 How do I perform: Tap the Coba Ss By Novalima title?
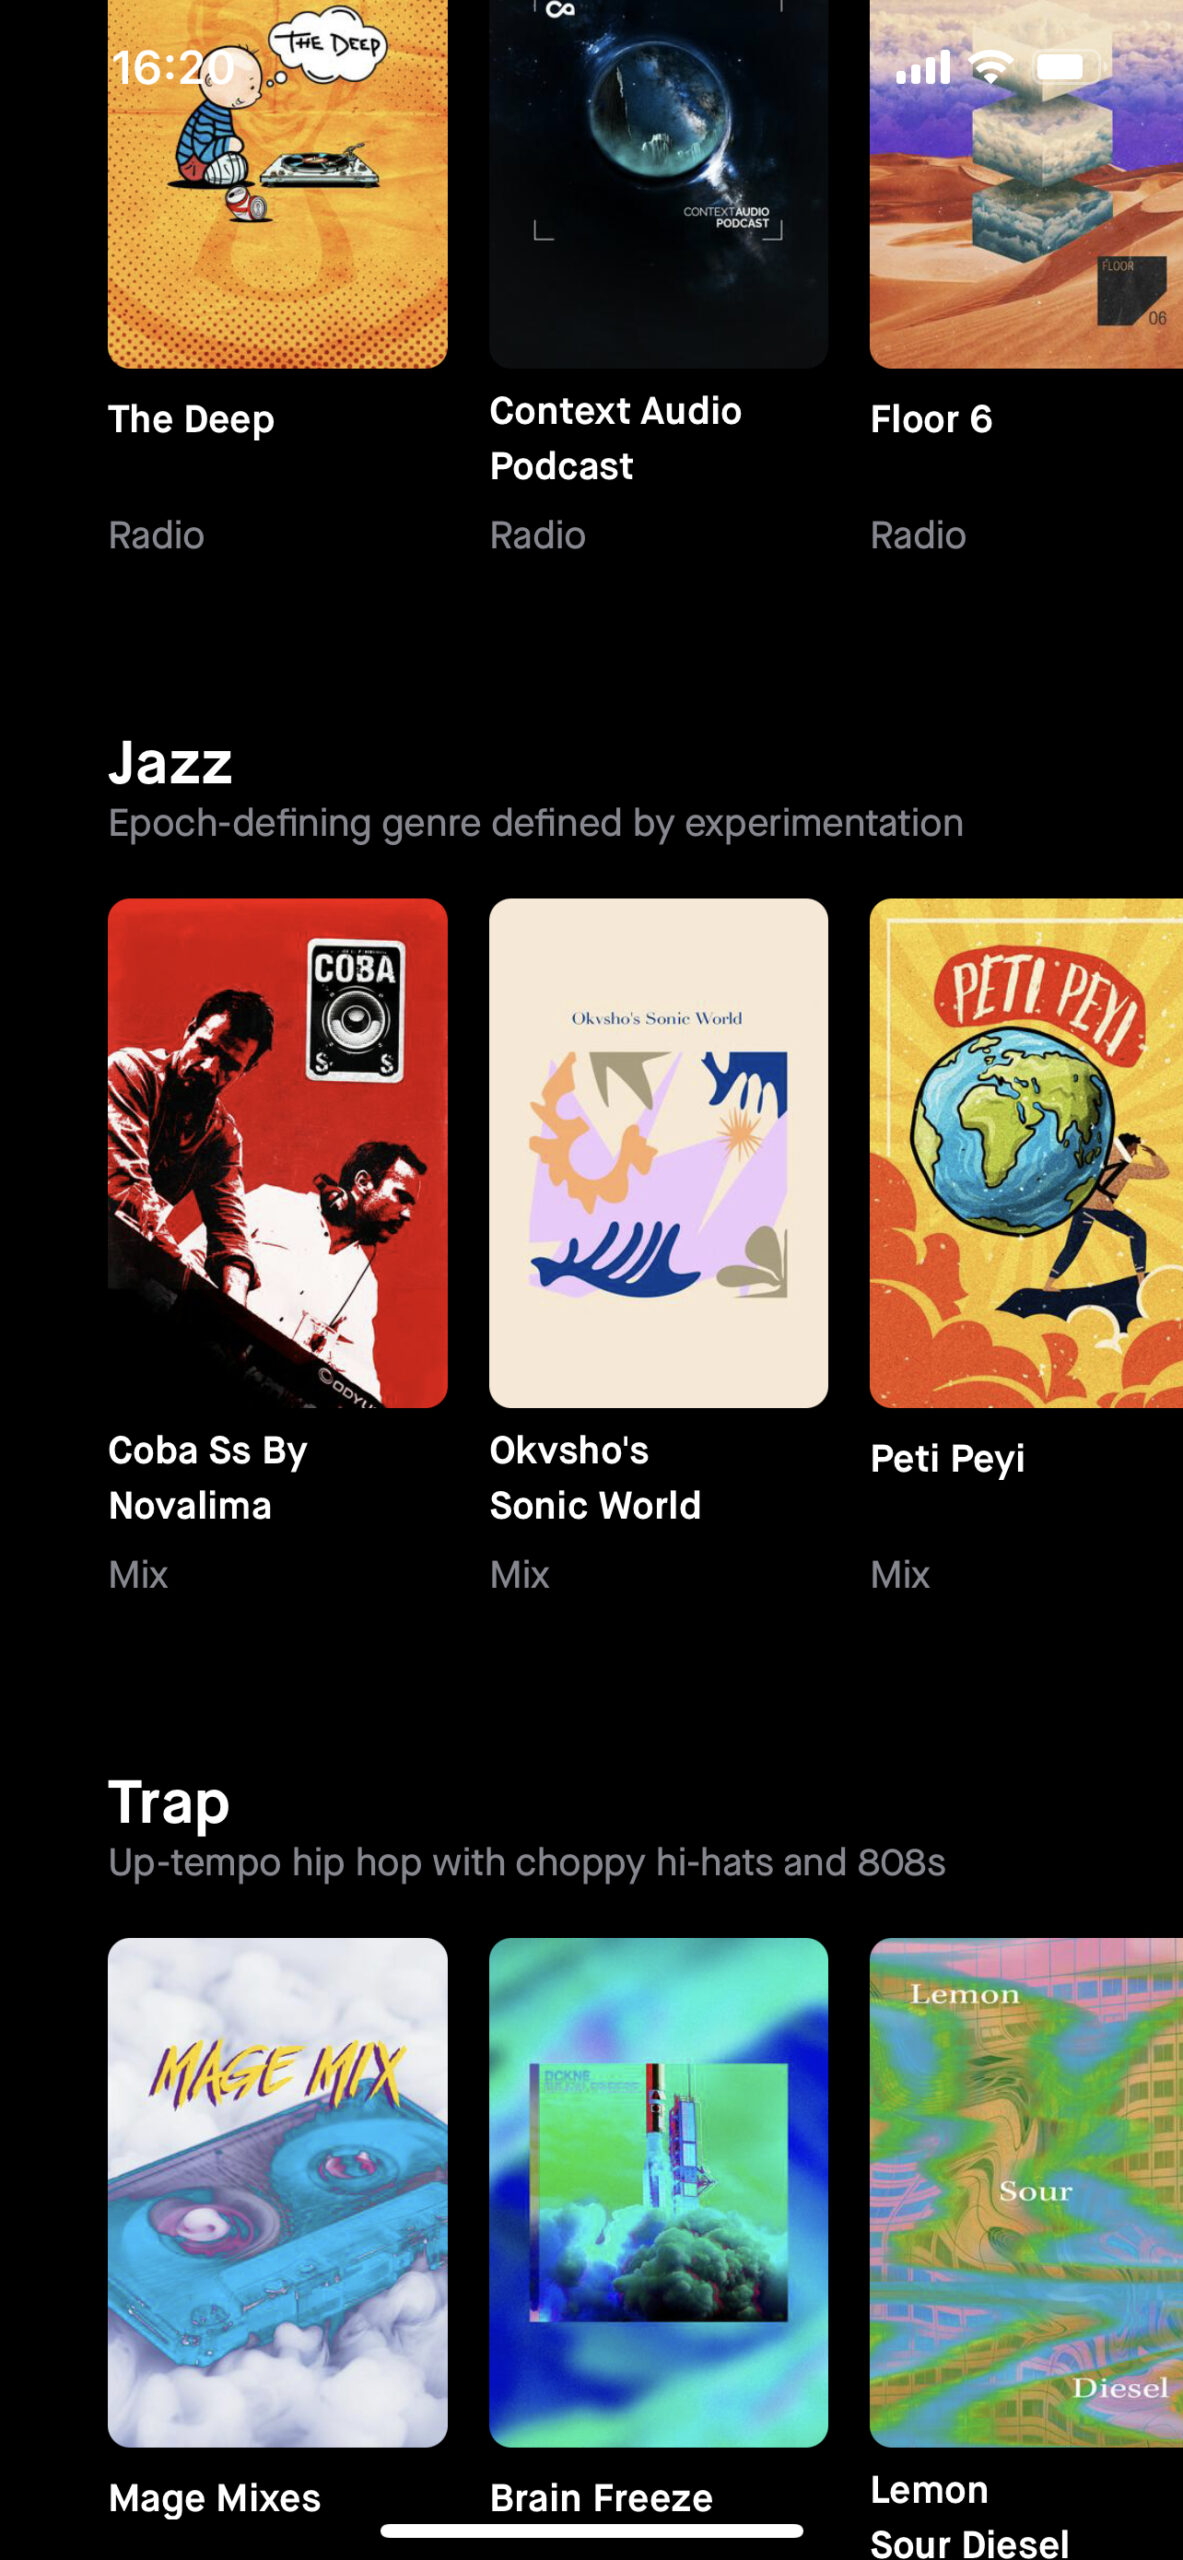pyautogui.click(x=208, y=1478)
